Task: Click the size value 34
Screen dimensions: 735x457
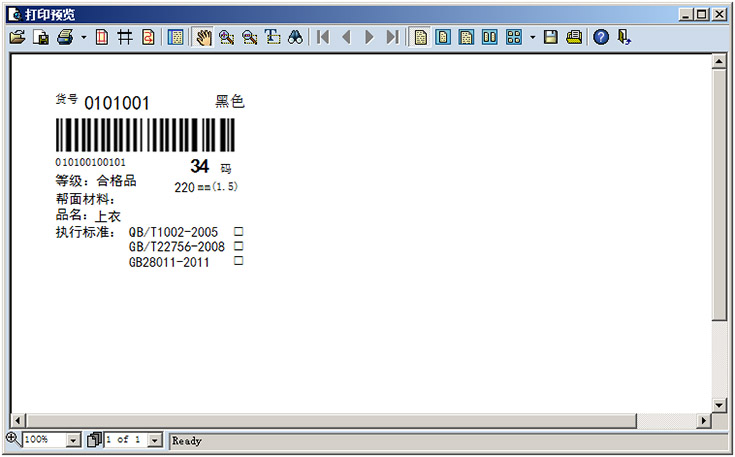Action: pos(200,166)
